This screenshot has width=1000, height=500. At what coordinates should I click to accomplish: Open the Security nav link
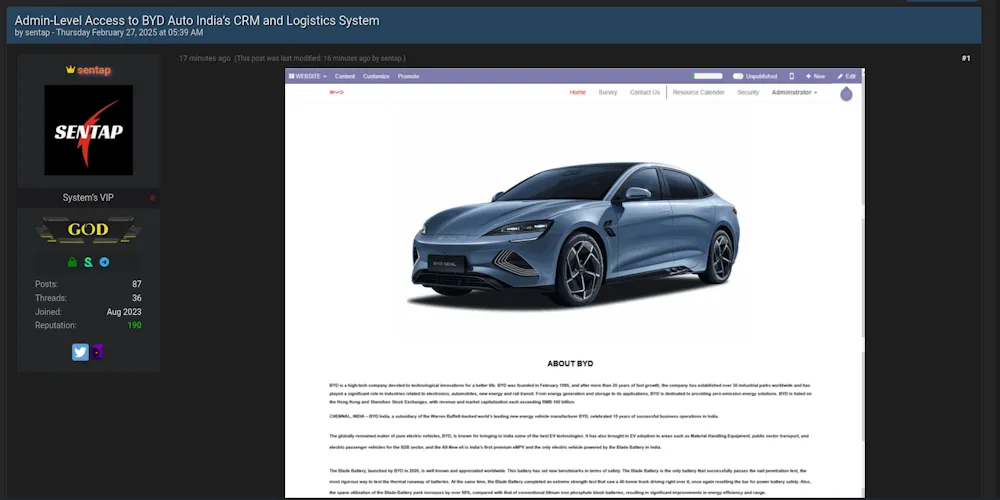pos(748,92)
